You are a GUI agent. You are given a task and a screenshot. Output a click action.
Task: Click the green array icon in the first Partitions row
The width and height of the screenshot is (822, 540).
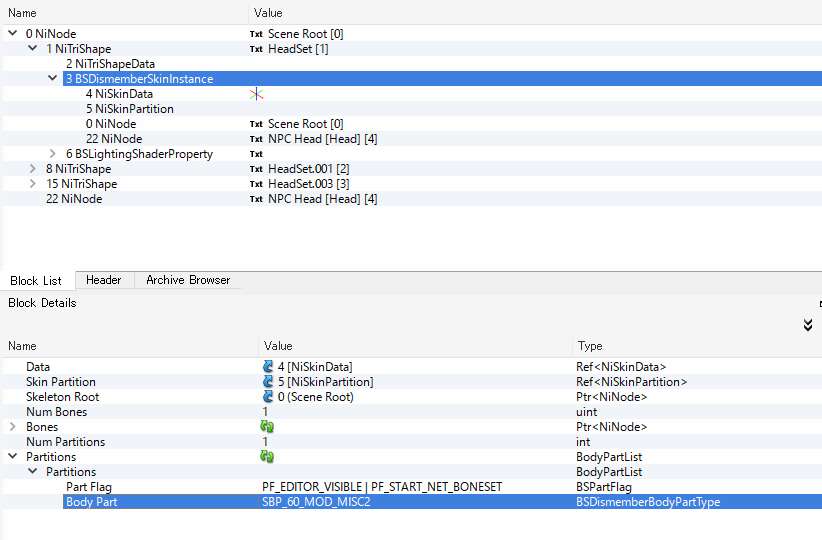[268, 457]
